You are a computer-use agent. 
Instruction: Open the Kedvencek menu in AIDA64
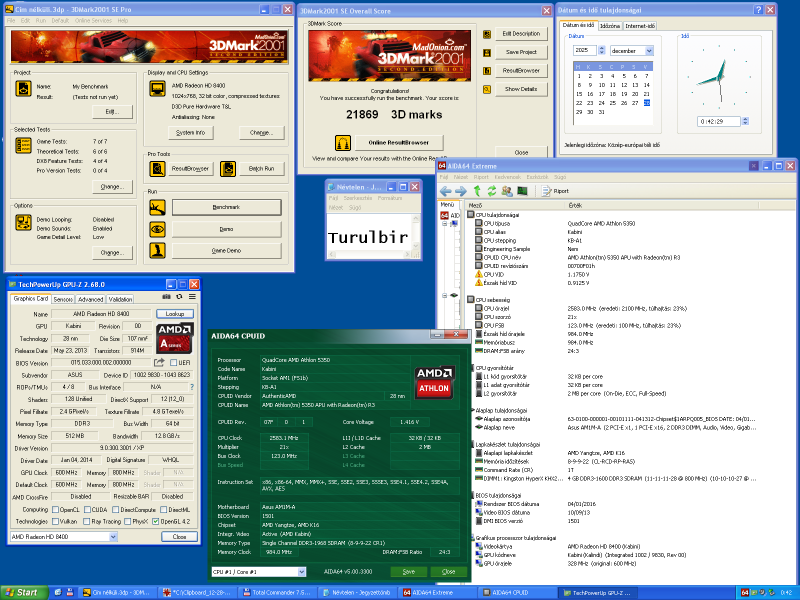[x=507, y=177]
